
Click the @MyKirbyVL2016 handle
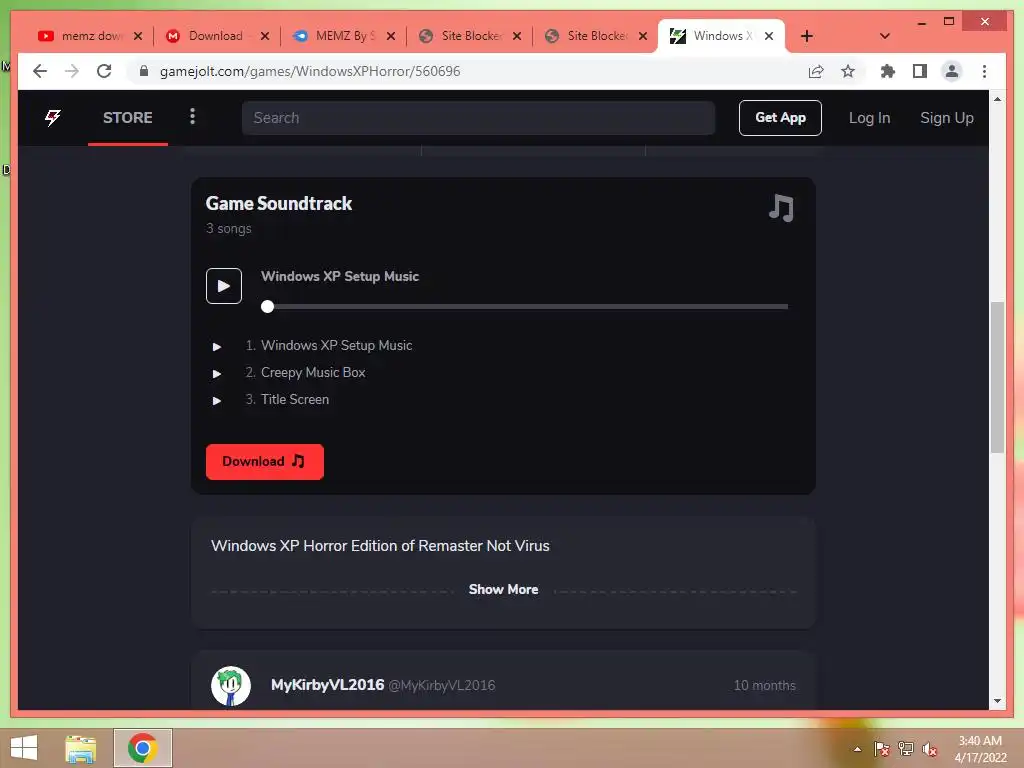(441, 686)
